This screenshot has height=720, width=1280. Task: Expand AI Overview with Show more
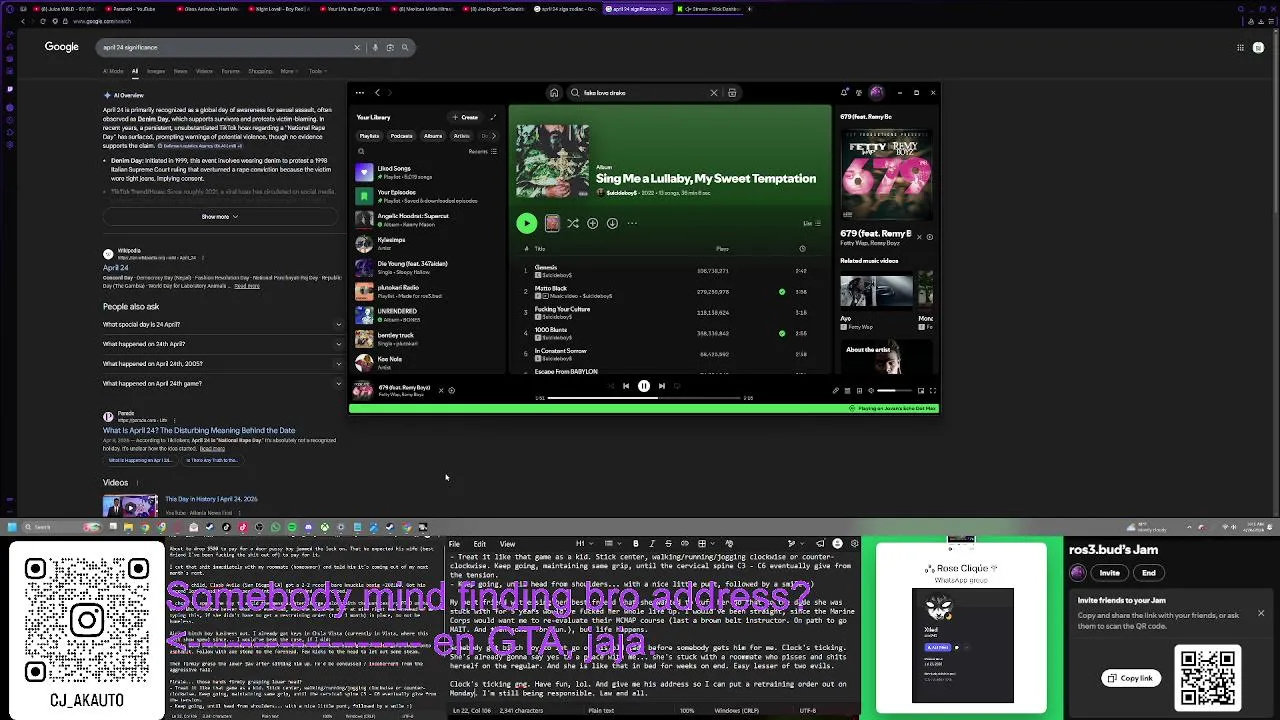click(x=220, y=217)
